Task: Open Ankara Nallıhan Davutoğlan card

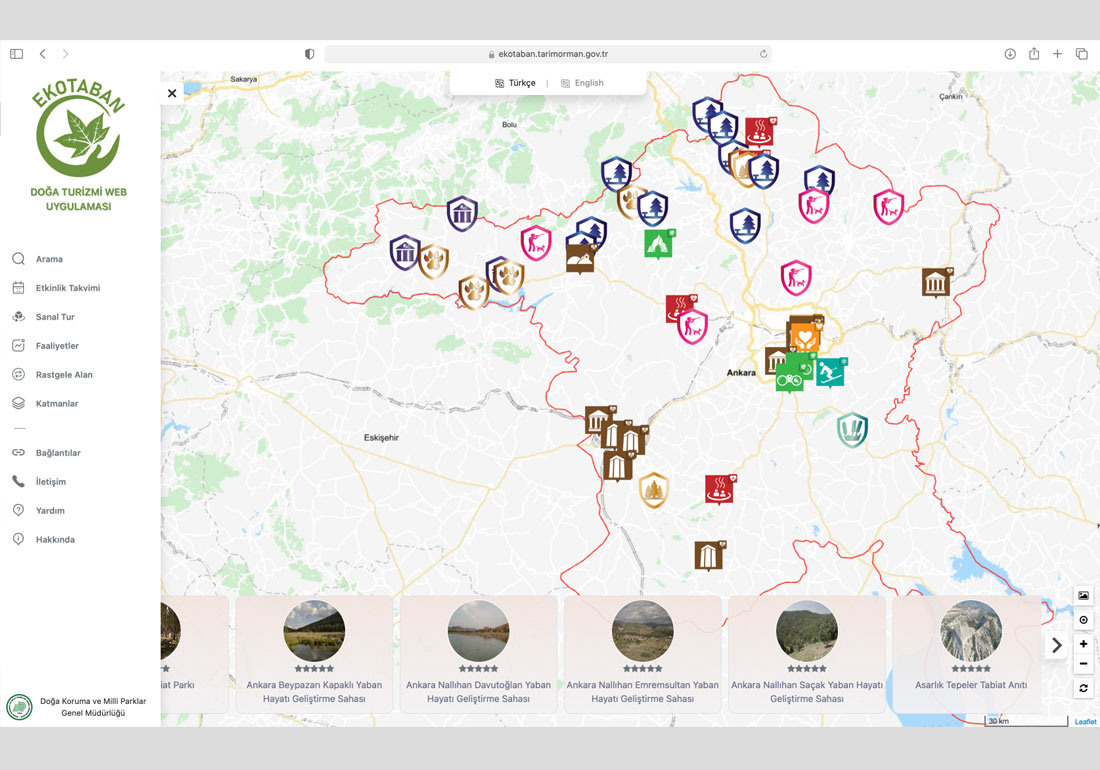Action: pyautogui.click(x=478, y=654)
